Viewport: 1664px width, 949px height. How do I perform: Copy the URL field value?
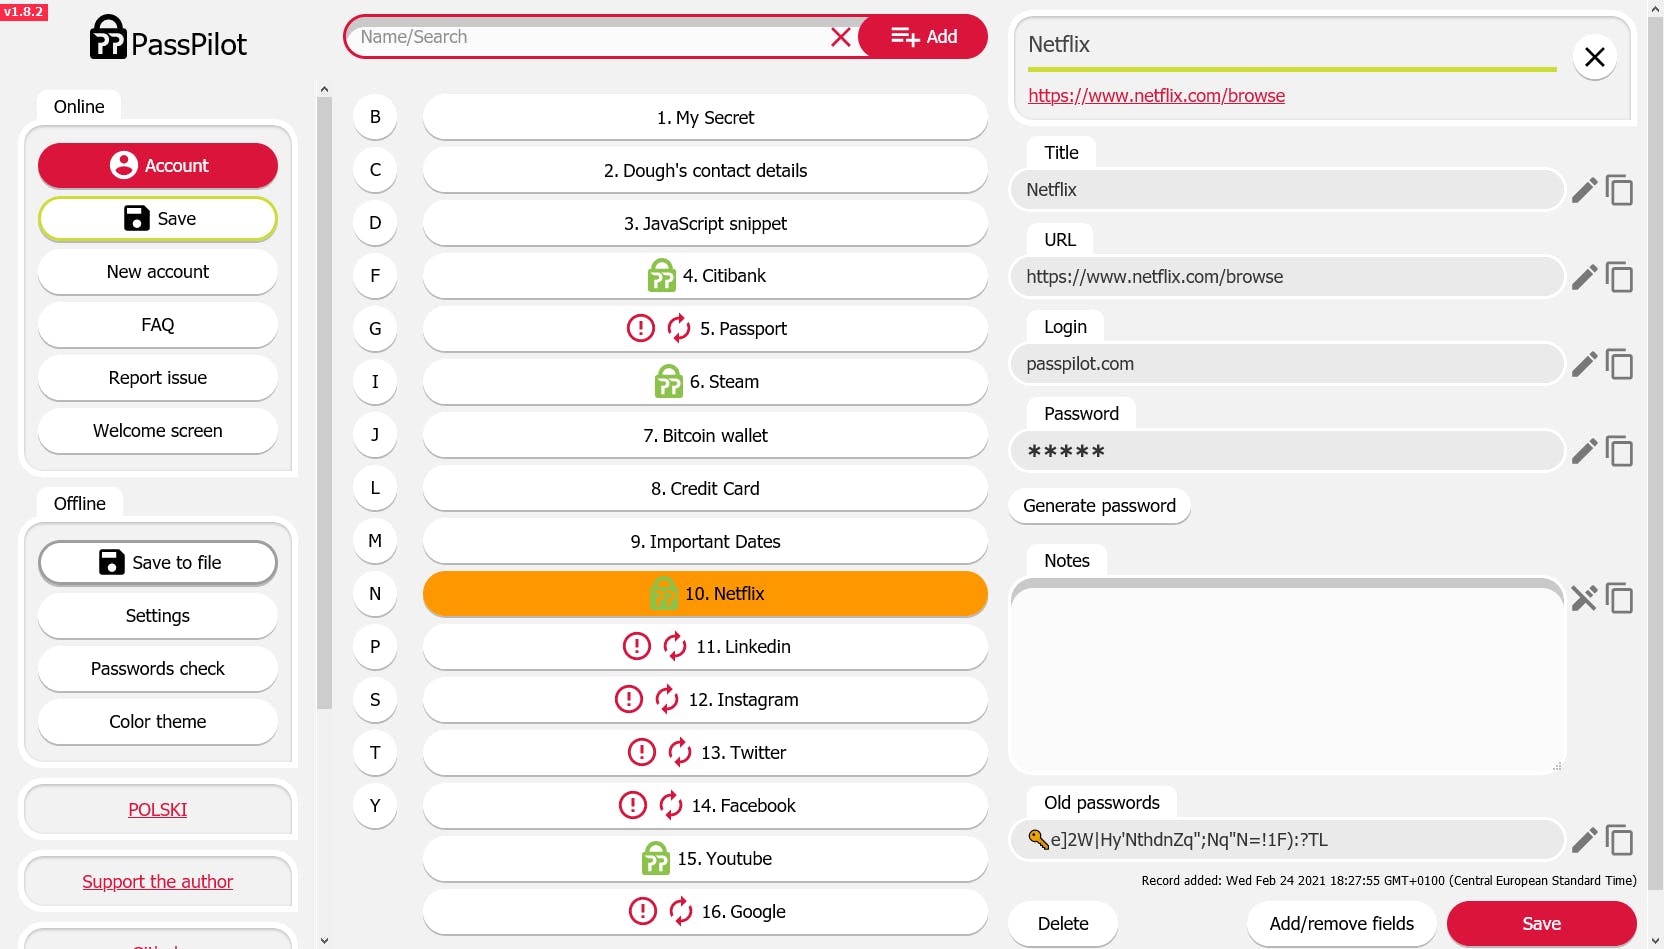1619,277
